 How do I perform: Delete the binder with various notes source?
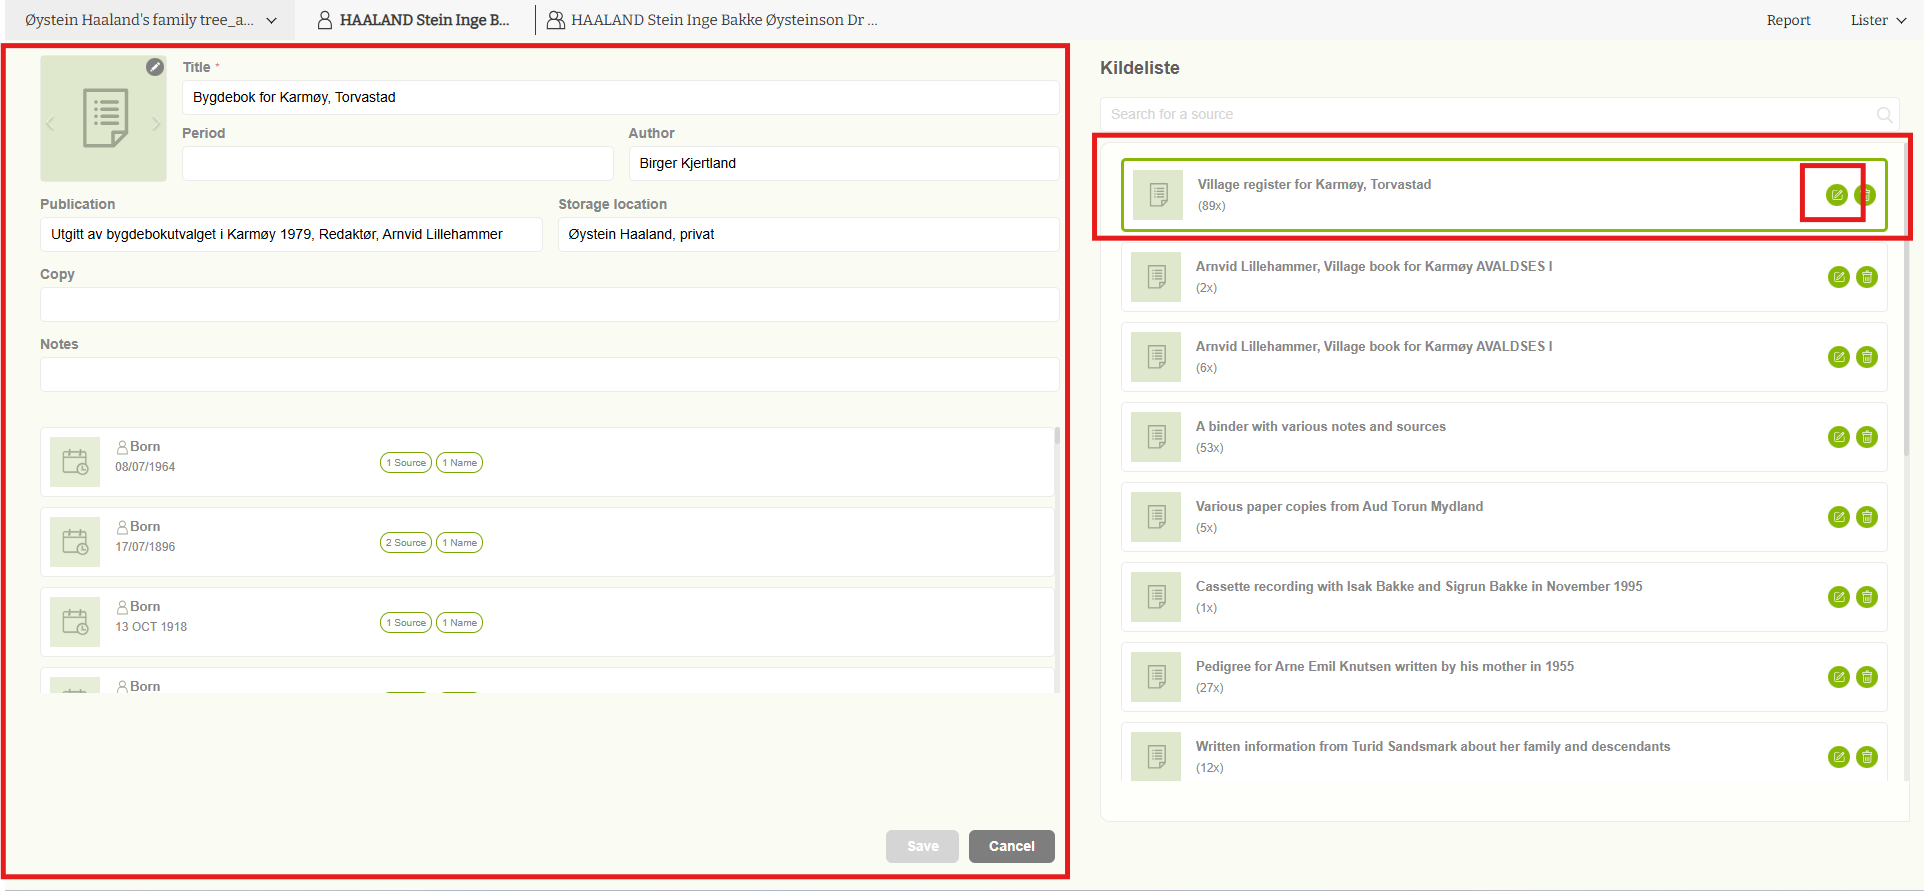click(x=1866, y=437)
